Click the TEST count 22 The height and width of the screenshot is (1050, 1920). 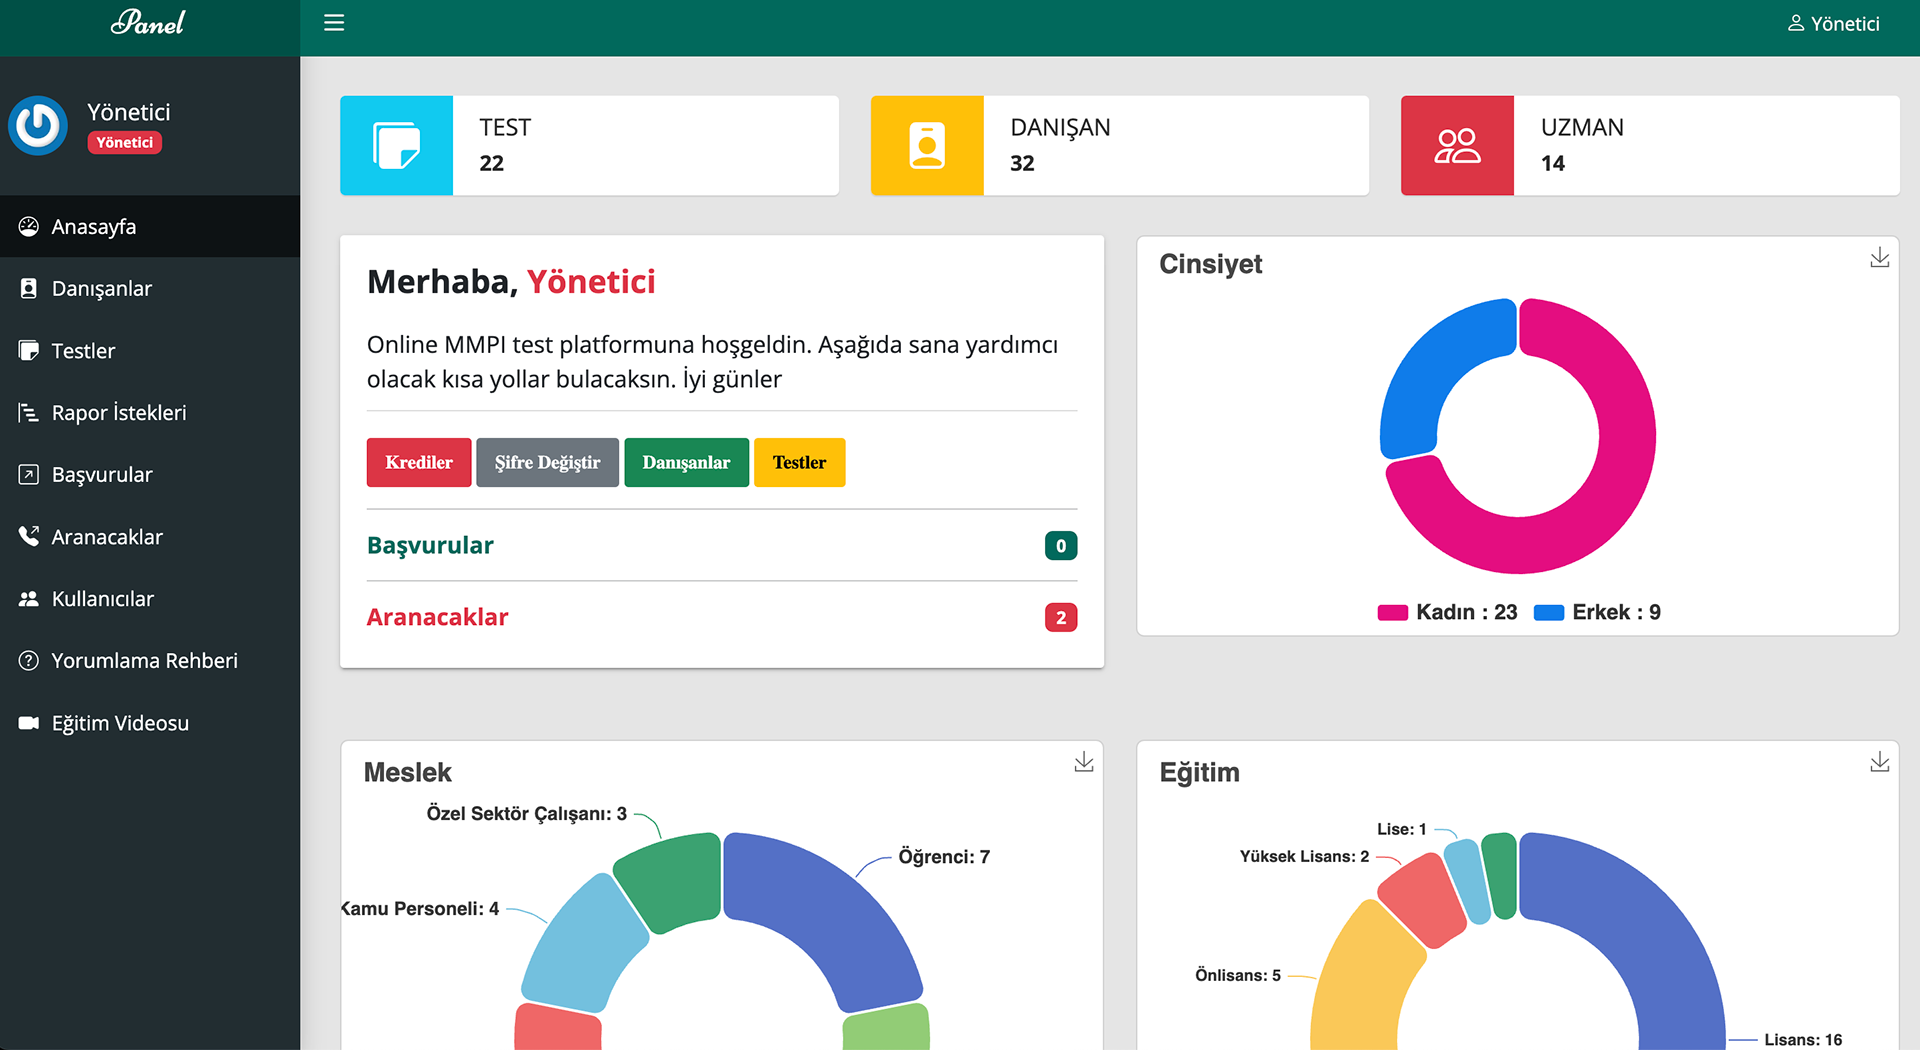click(492, 164)
